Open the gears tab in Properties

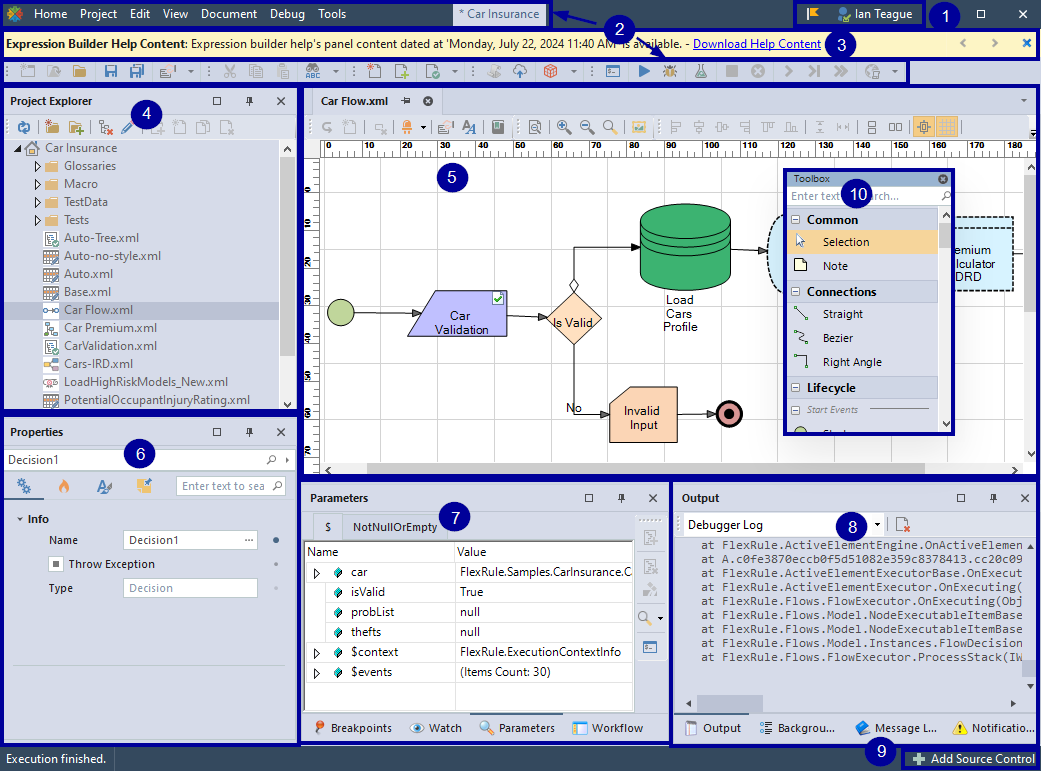(x=24, y=486)
